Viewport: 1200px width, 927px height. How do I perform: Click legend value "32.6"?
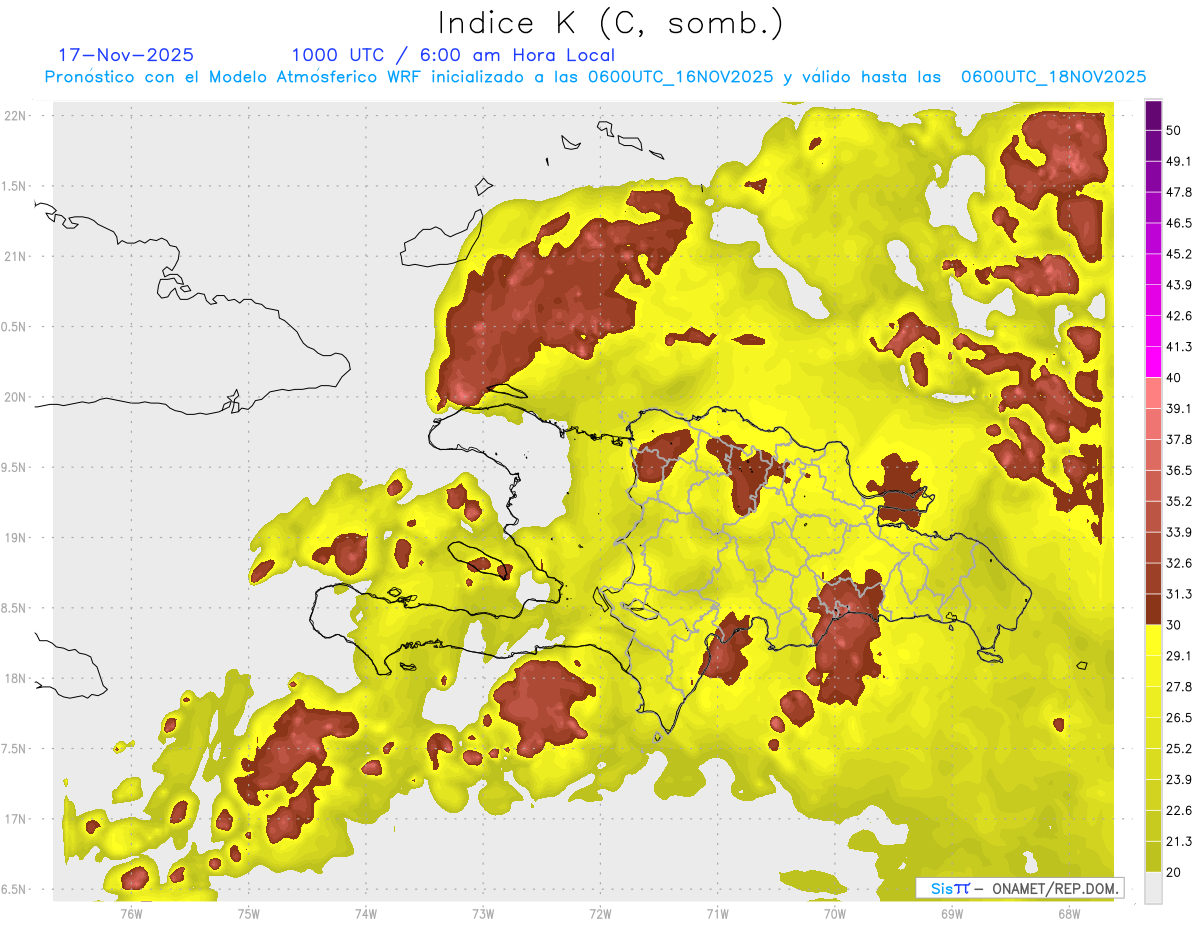[1179, 563]
